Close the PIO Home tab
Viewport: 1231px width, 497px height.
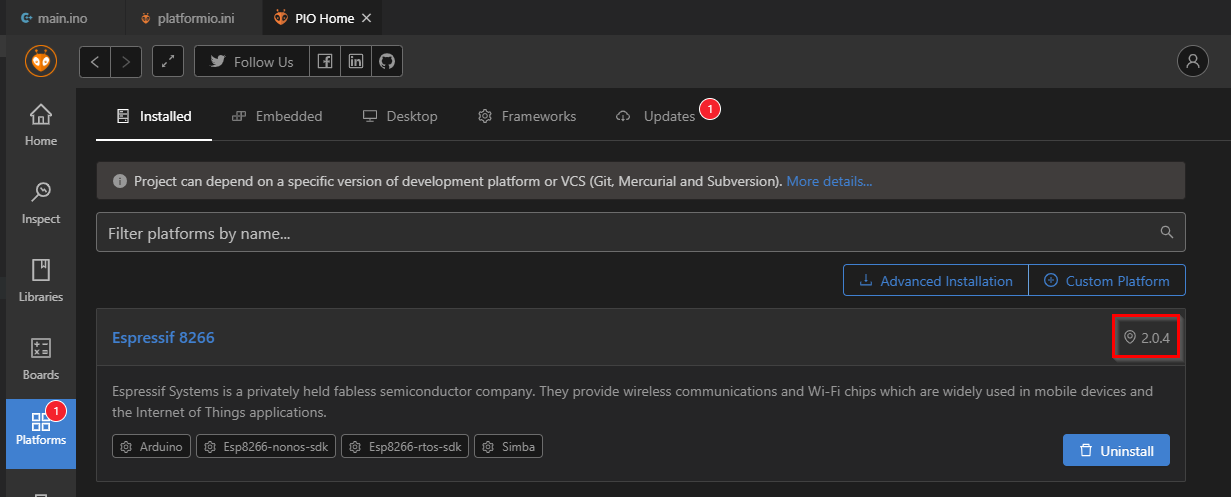point(366,18)
